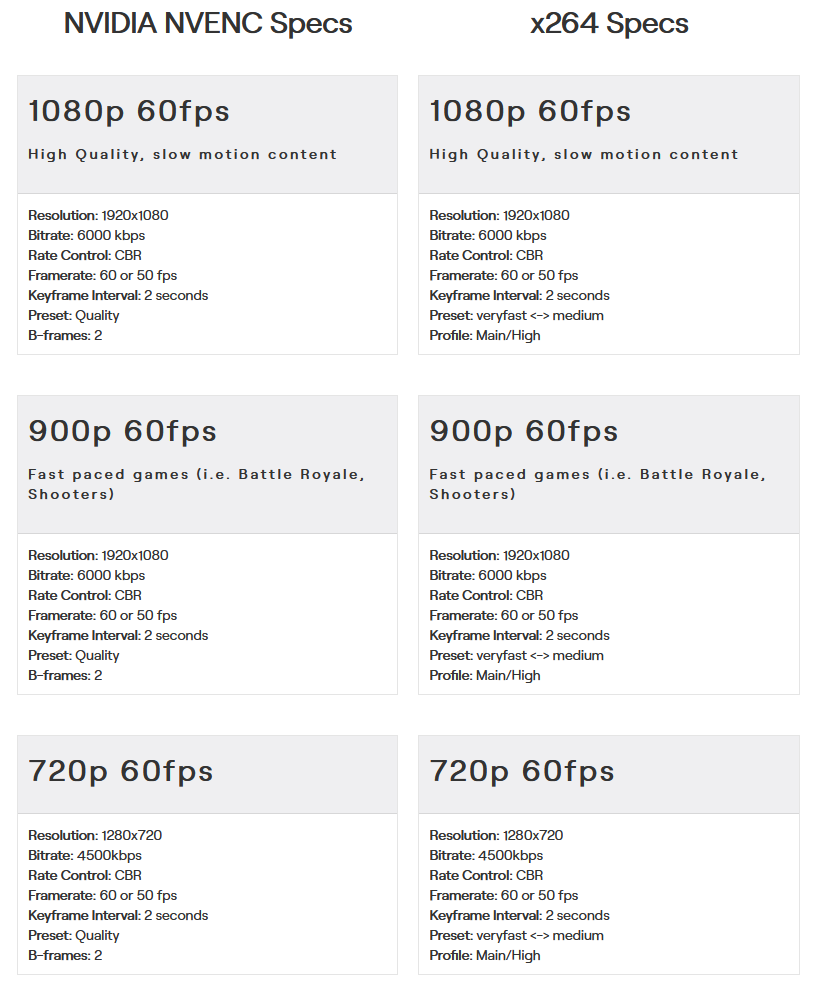Click the 900p 60fps title under NVENC
Screen dimensions: 817x988
[x=122, y=431]
